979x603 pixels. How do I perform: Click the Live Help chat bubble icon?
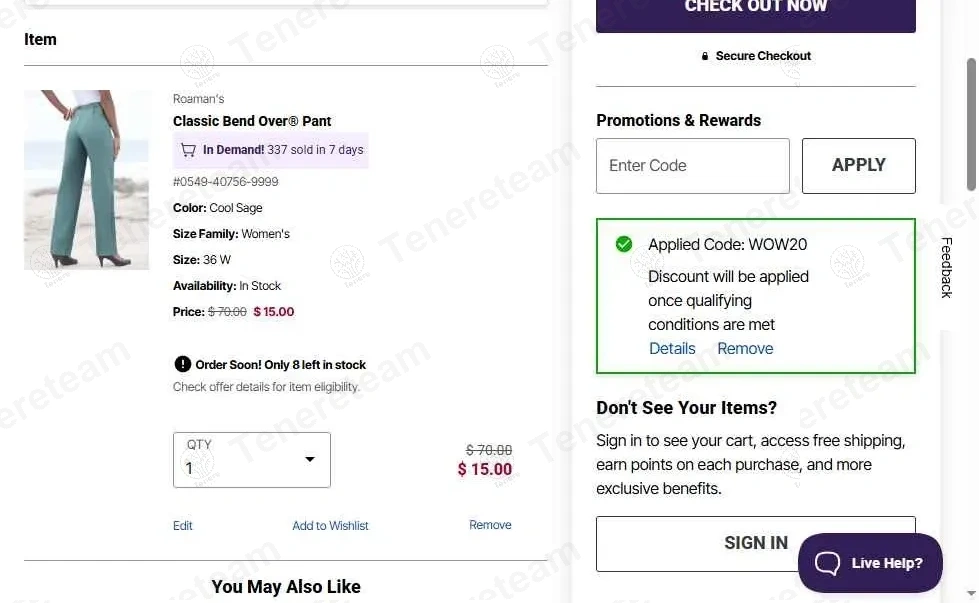pyautogui.click(x=828, y=563)
